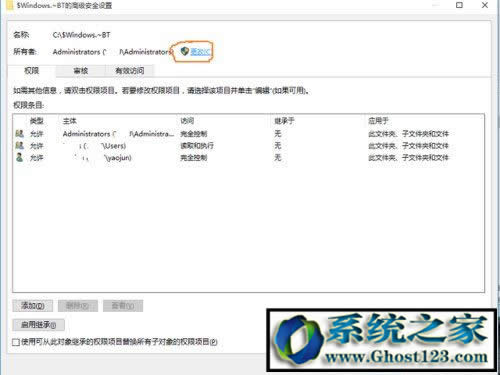Toggle replace child object permissions checkbox

16,342
